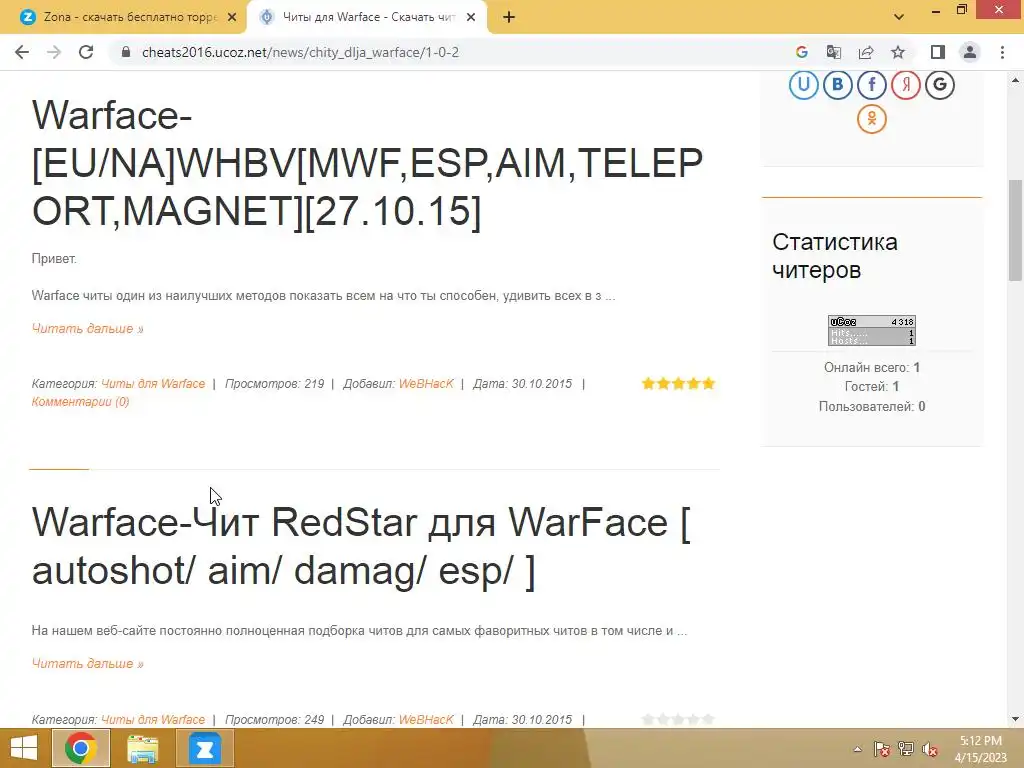Image resolution: width=1024 pixels, height=768 pixels.
Task: Open network status tray icon
Action: pos(906,749)
